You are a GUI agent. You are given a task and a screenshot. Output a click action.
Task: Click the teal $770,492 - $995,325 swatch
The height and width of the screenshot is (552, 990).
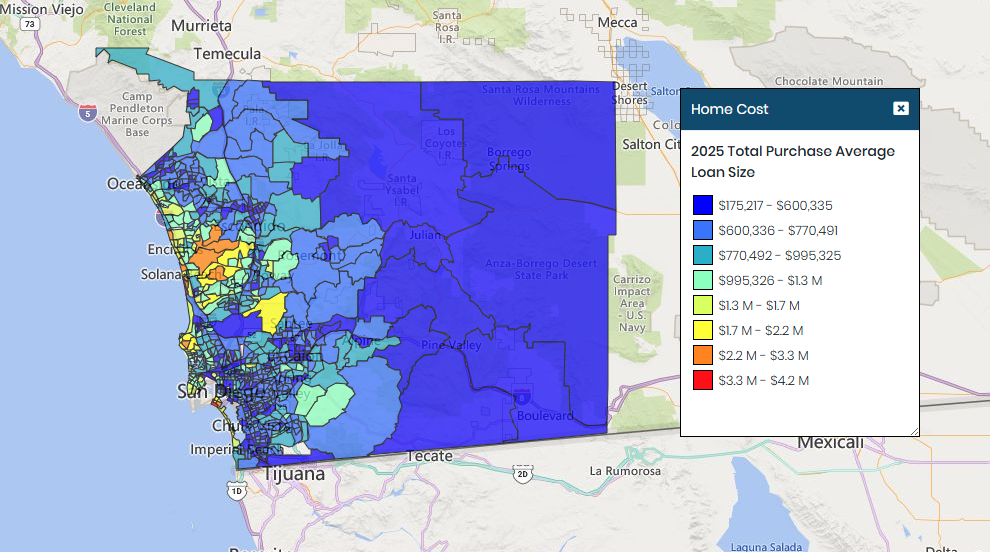tap(703, 255)
